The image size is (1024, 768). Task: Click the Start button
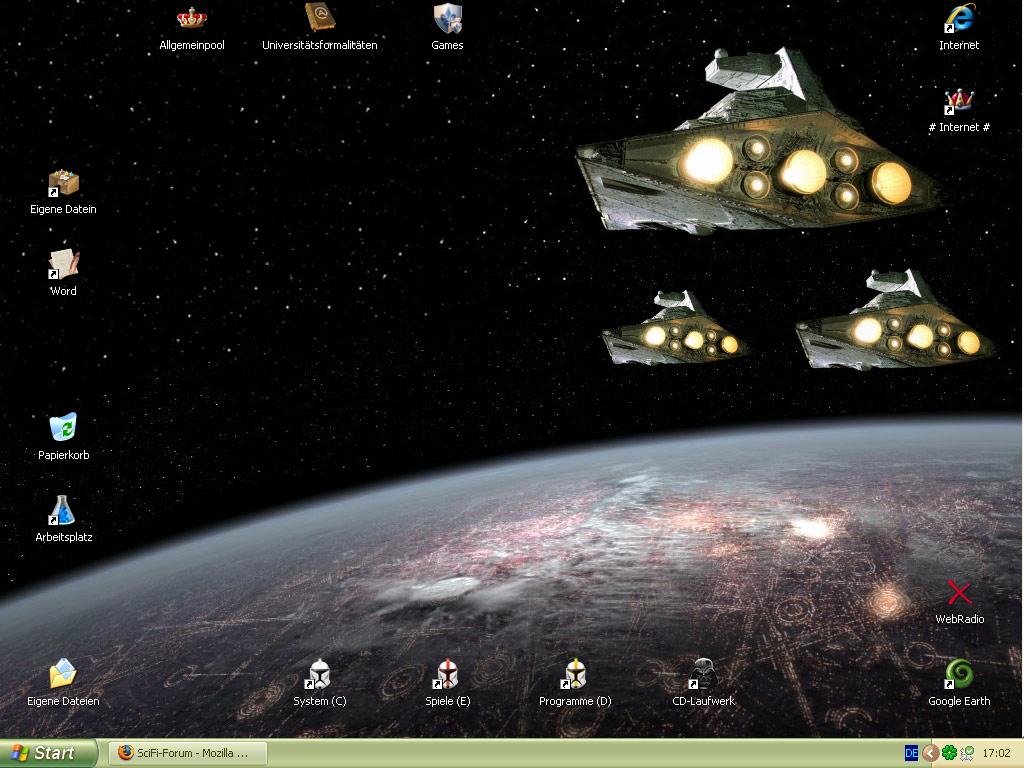[48, 753]
